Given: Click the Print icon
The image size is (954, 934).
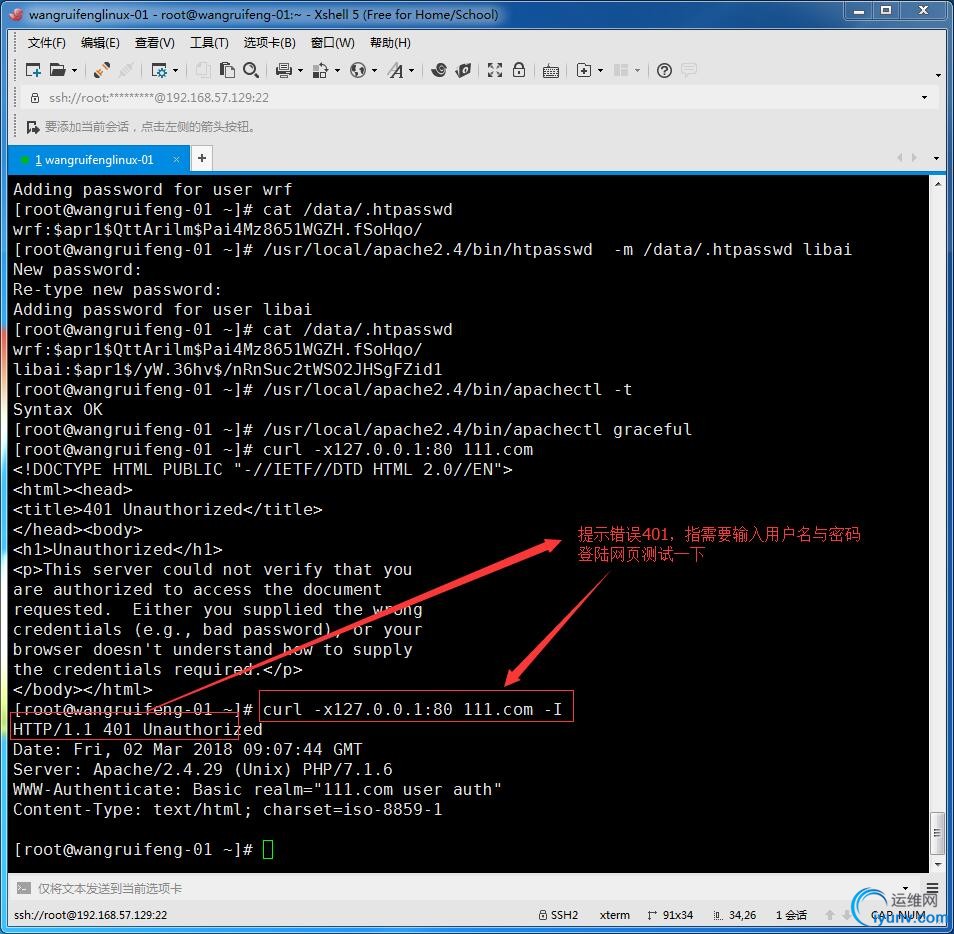Looking at the screenshot, I should coord(284,71).
